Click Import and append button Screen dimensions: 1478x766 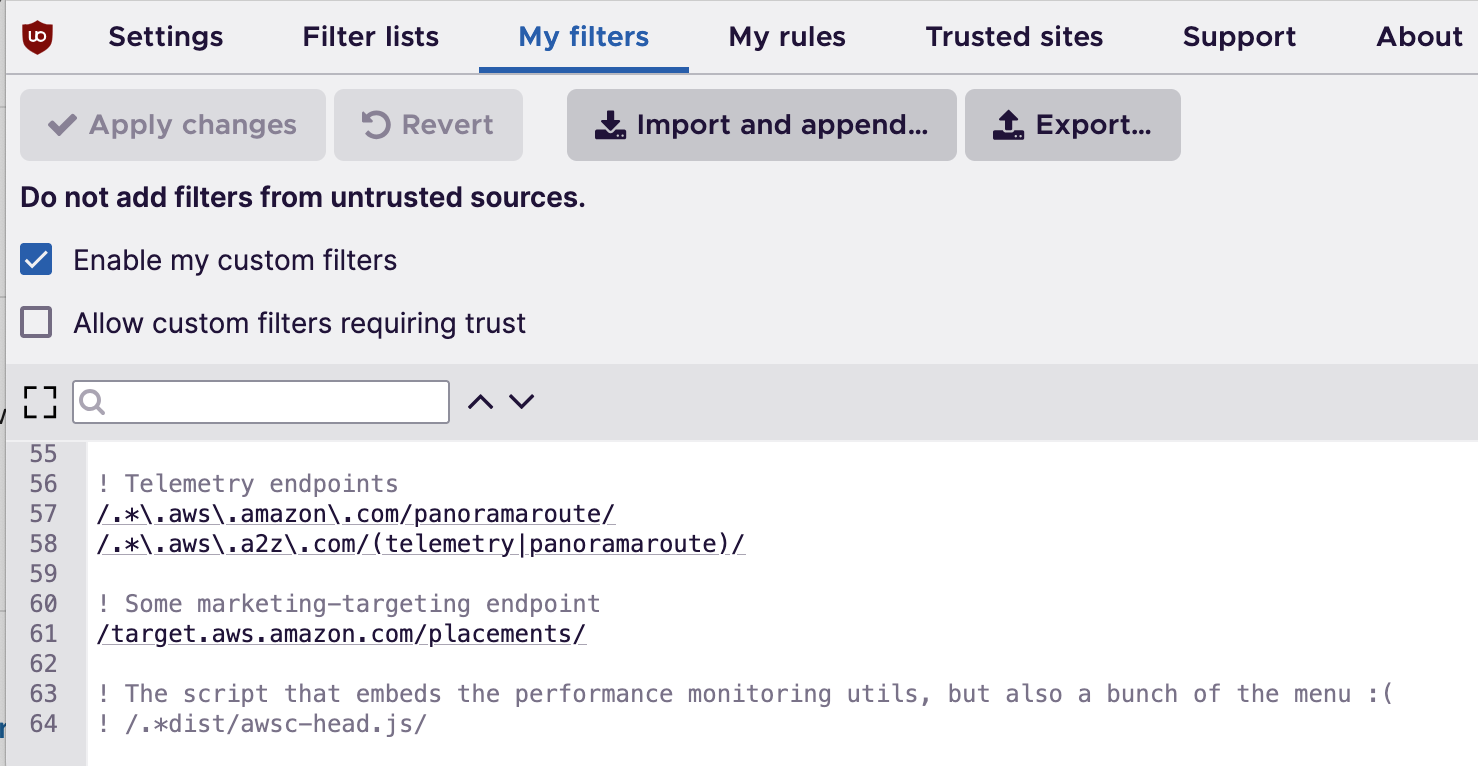click(762, 125)
